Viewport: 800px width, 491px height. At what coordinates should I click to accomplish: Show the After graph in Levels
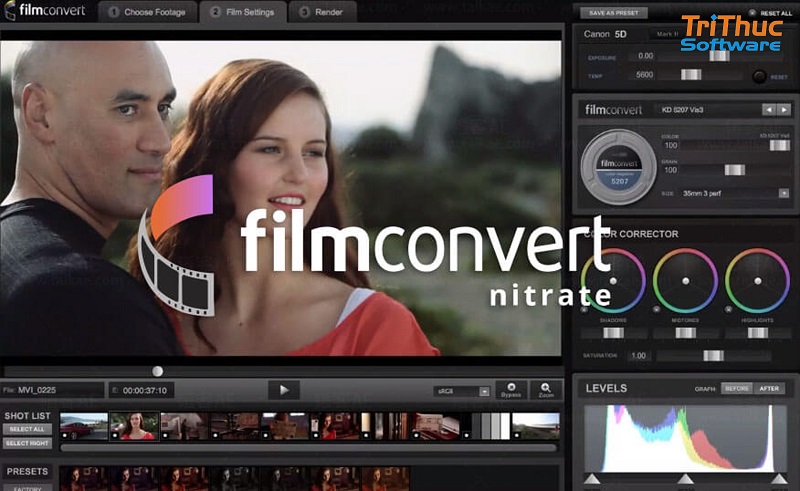[769, 388]
